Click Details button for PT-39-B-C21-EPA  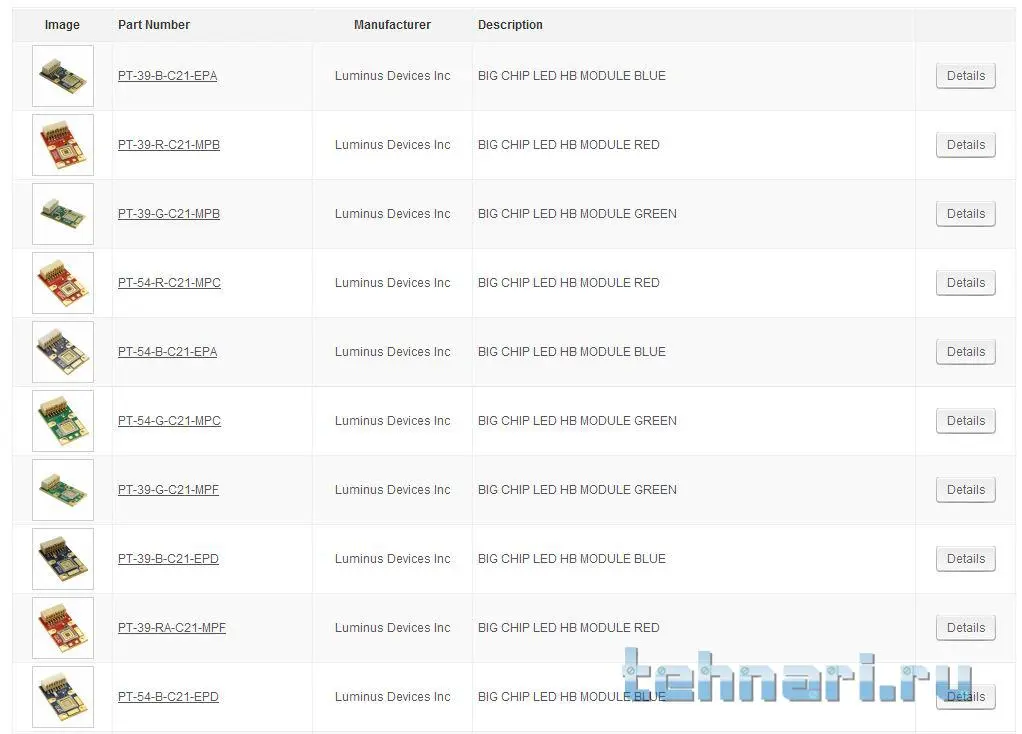(965, 76)
